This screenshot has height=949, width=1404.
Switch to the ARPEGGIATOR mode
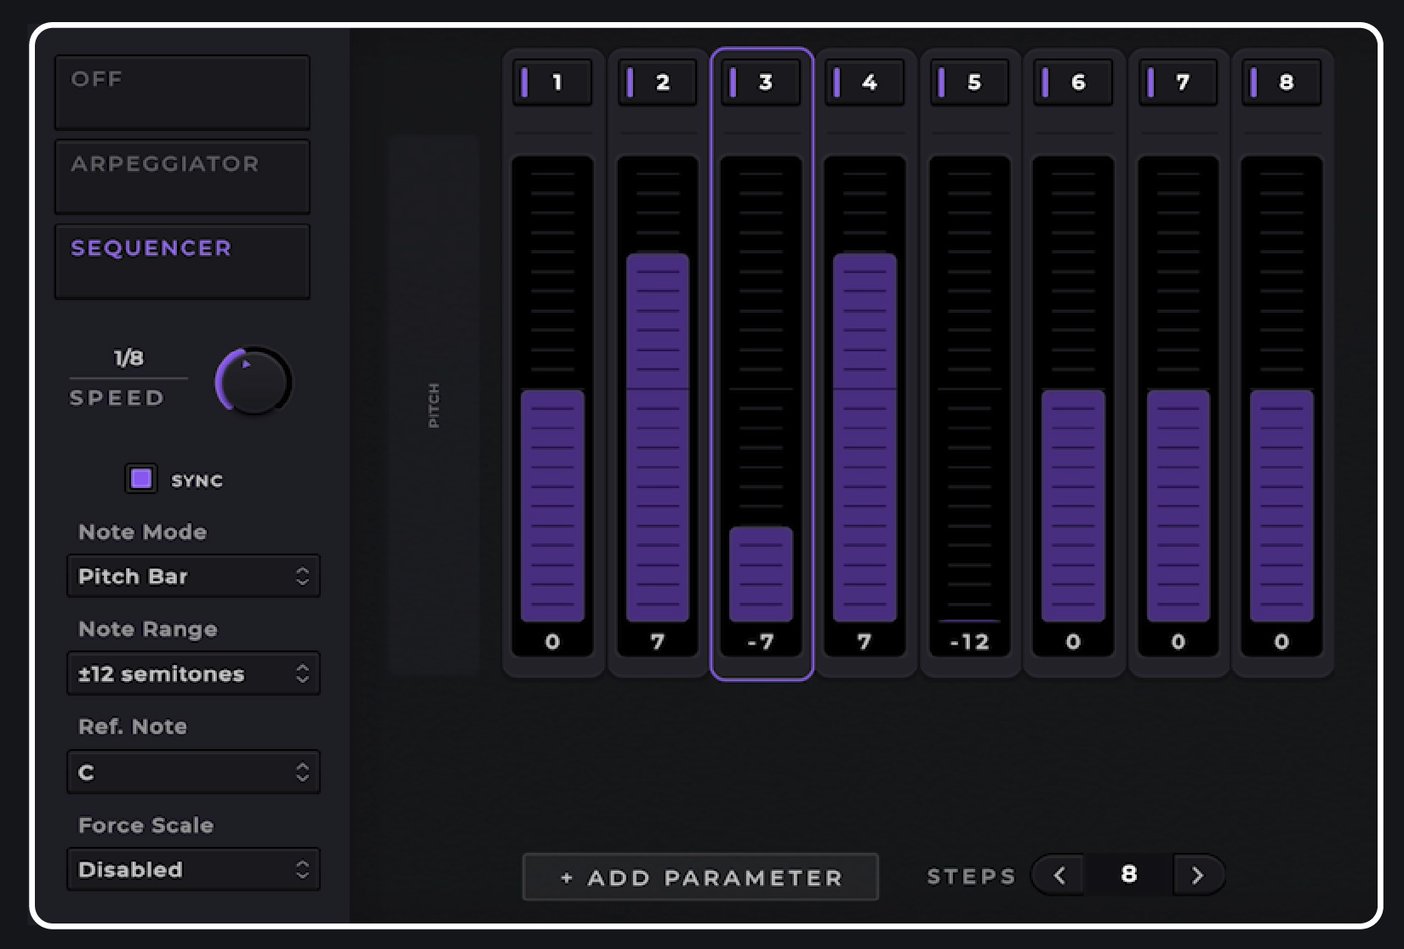coord(181,176)
